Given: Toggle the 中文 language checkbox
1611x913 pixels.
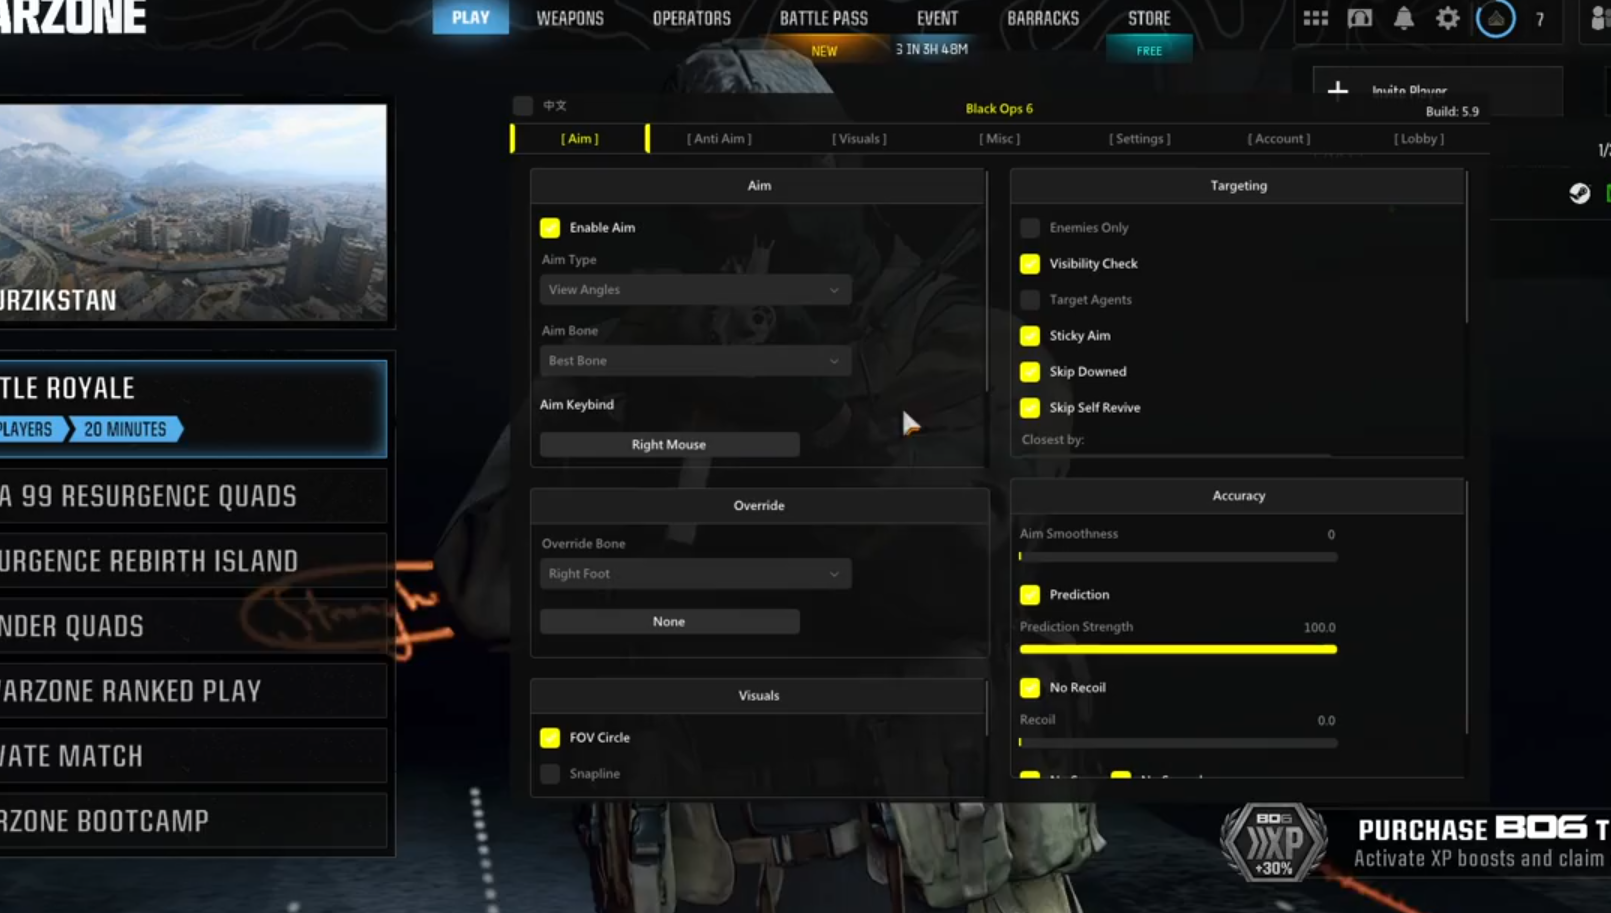Looking at the screenshot, I should coord(522,105).
